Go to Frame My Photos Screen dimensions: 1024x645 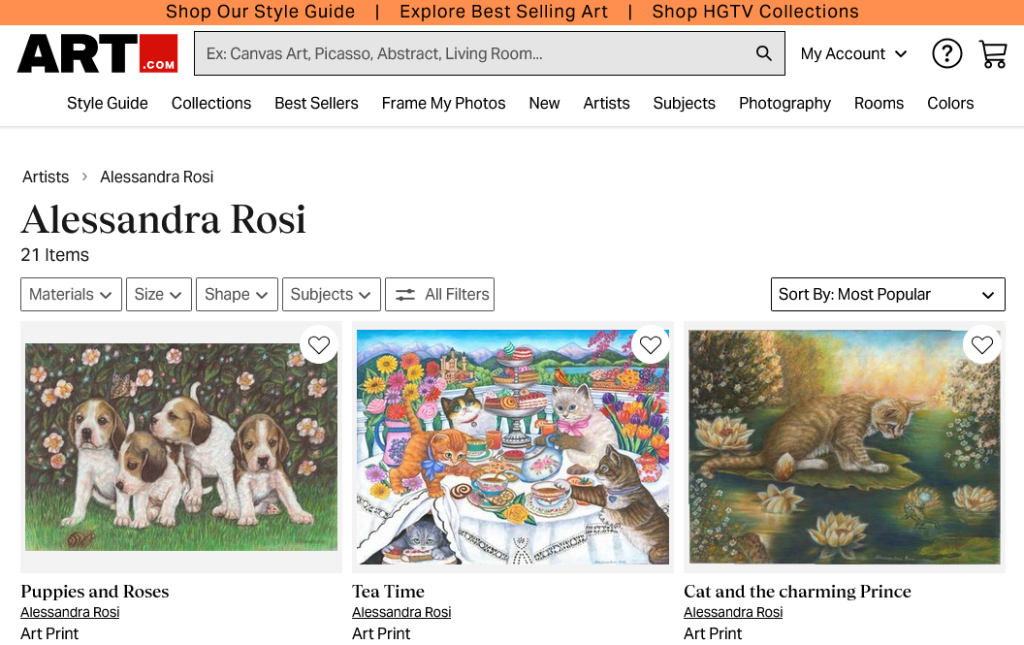(x=443, y=103)
